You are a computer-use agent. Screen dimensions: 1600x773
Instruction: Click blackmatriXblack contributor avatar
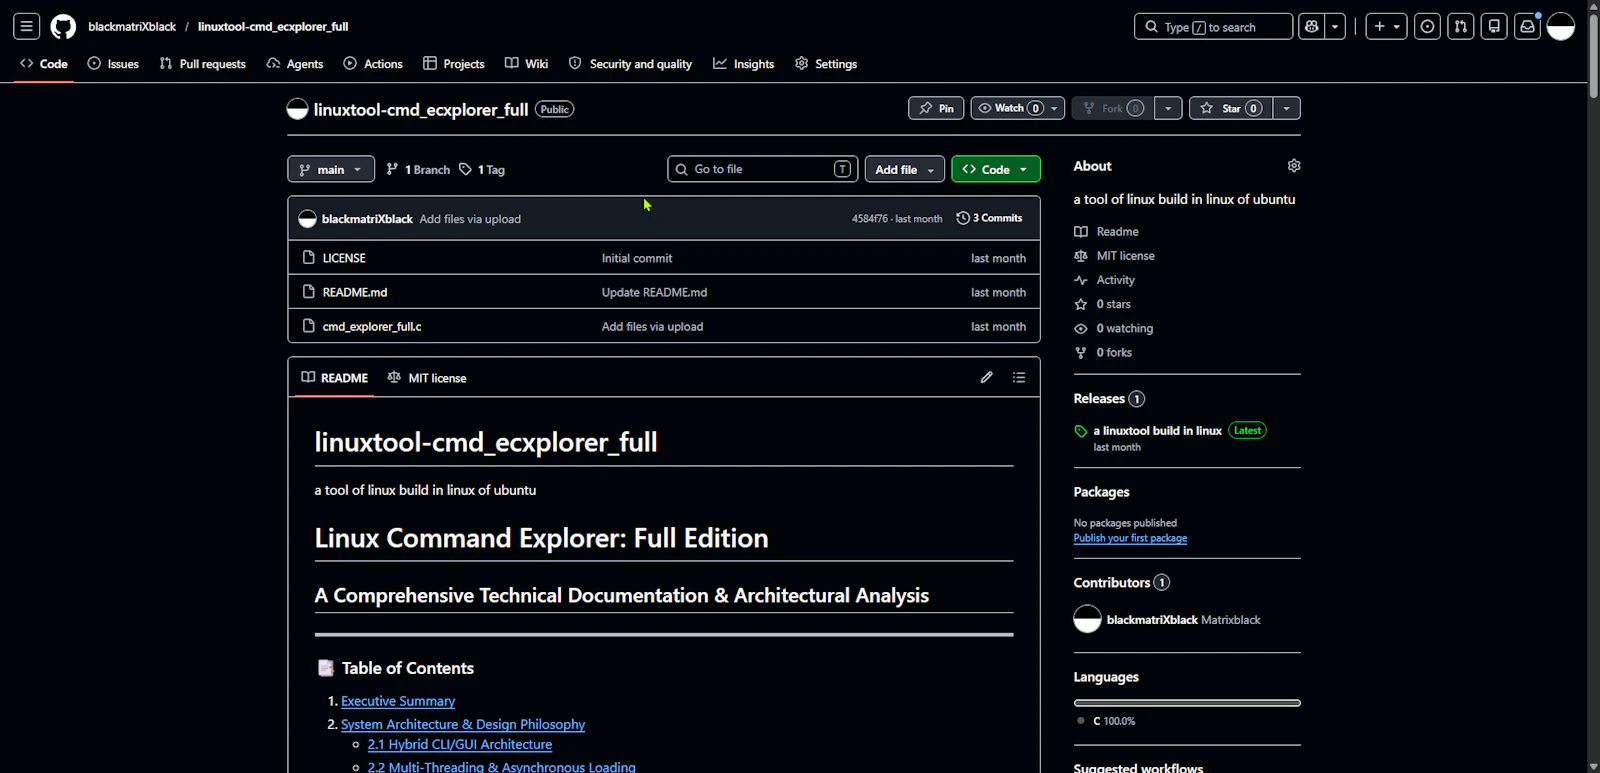point(1087,619)
